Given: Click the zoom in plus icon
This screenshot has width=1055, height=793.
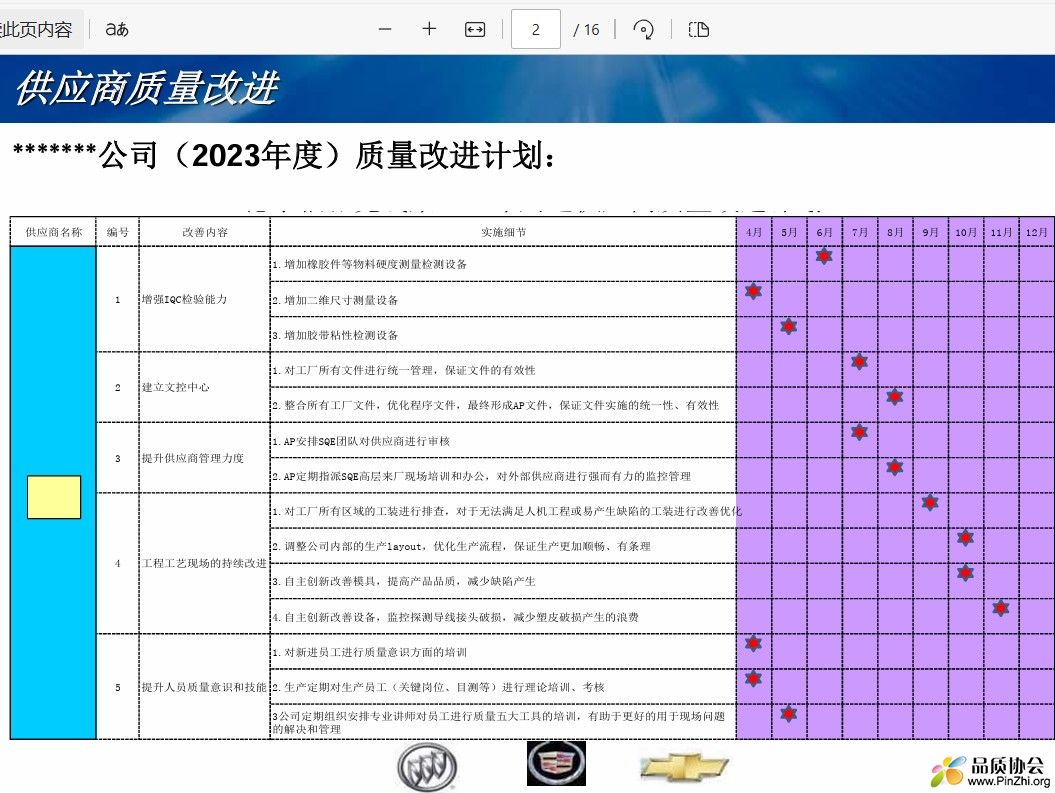Looking at the screenshot, I should [x=429, y=29].
